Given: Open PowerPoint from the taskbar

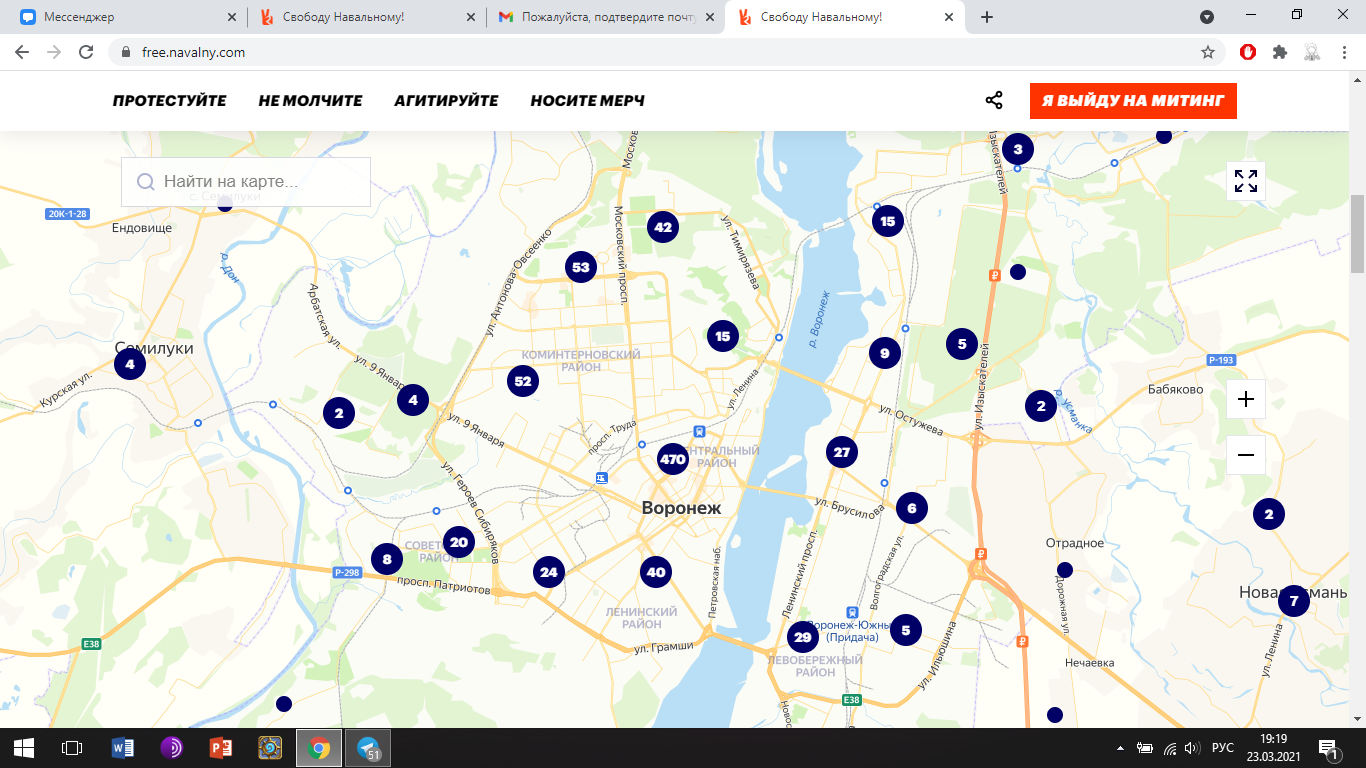Looking at the screenshot, I should coord(221,747).
